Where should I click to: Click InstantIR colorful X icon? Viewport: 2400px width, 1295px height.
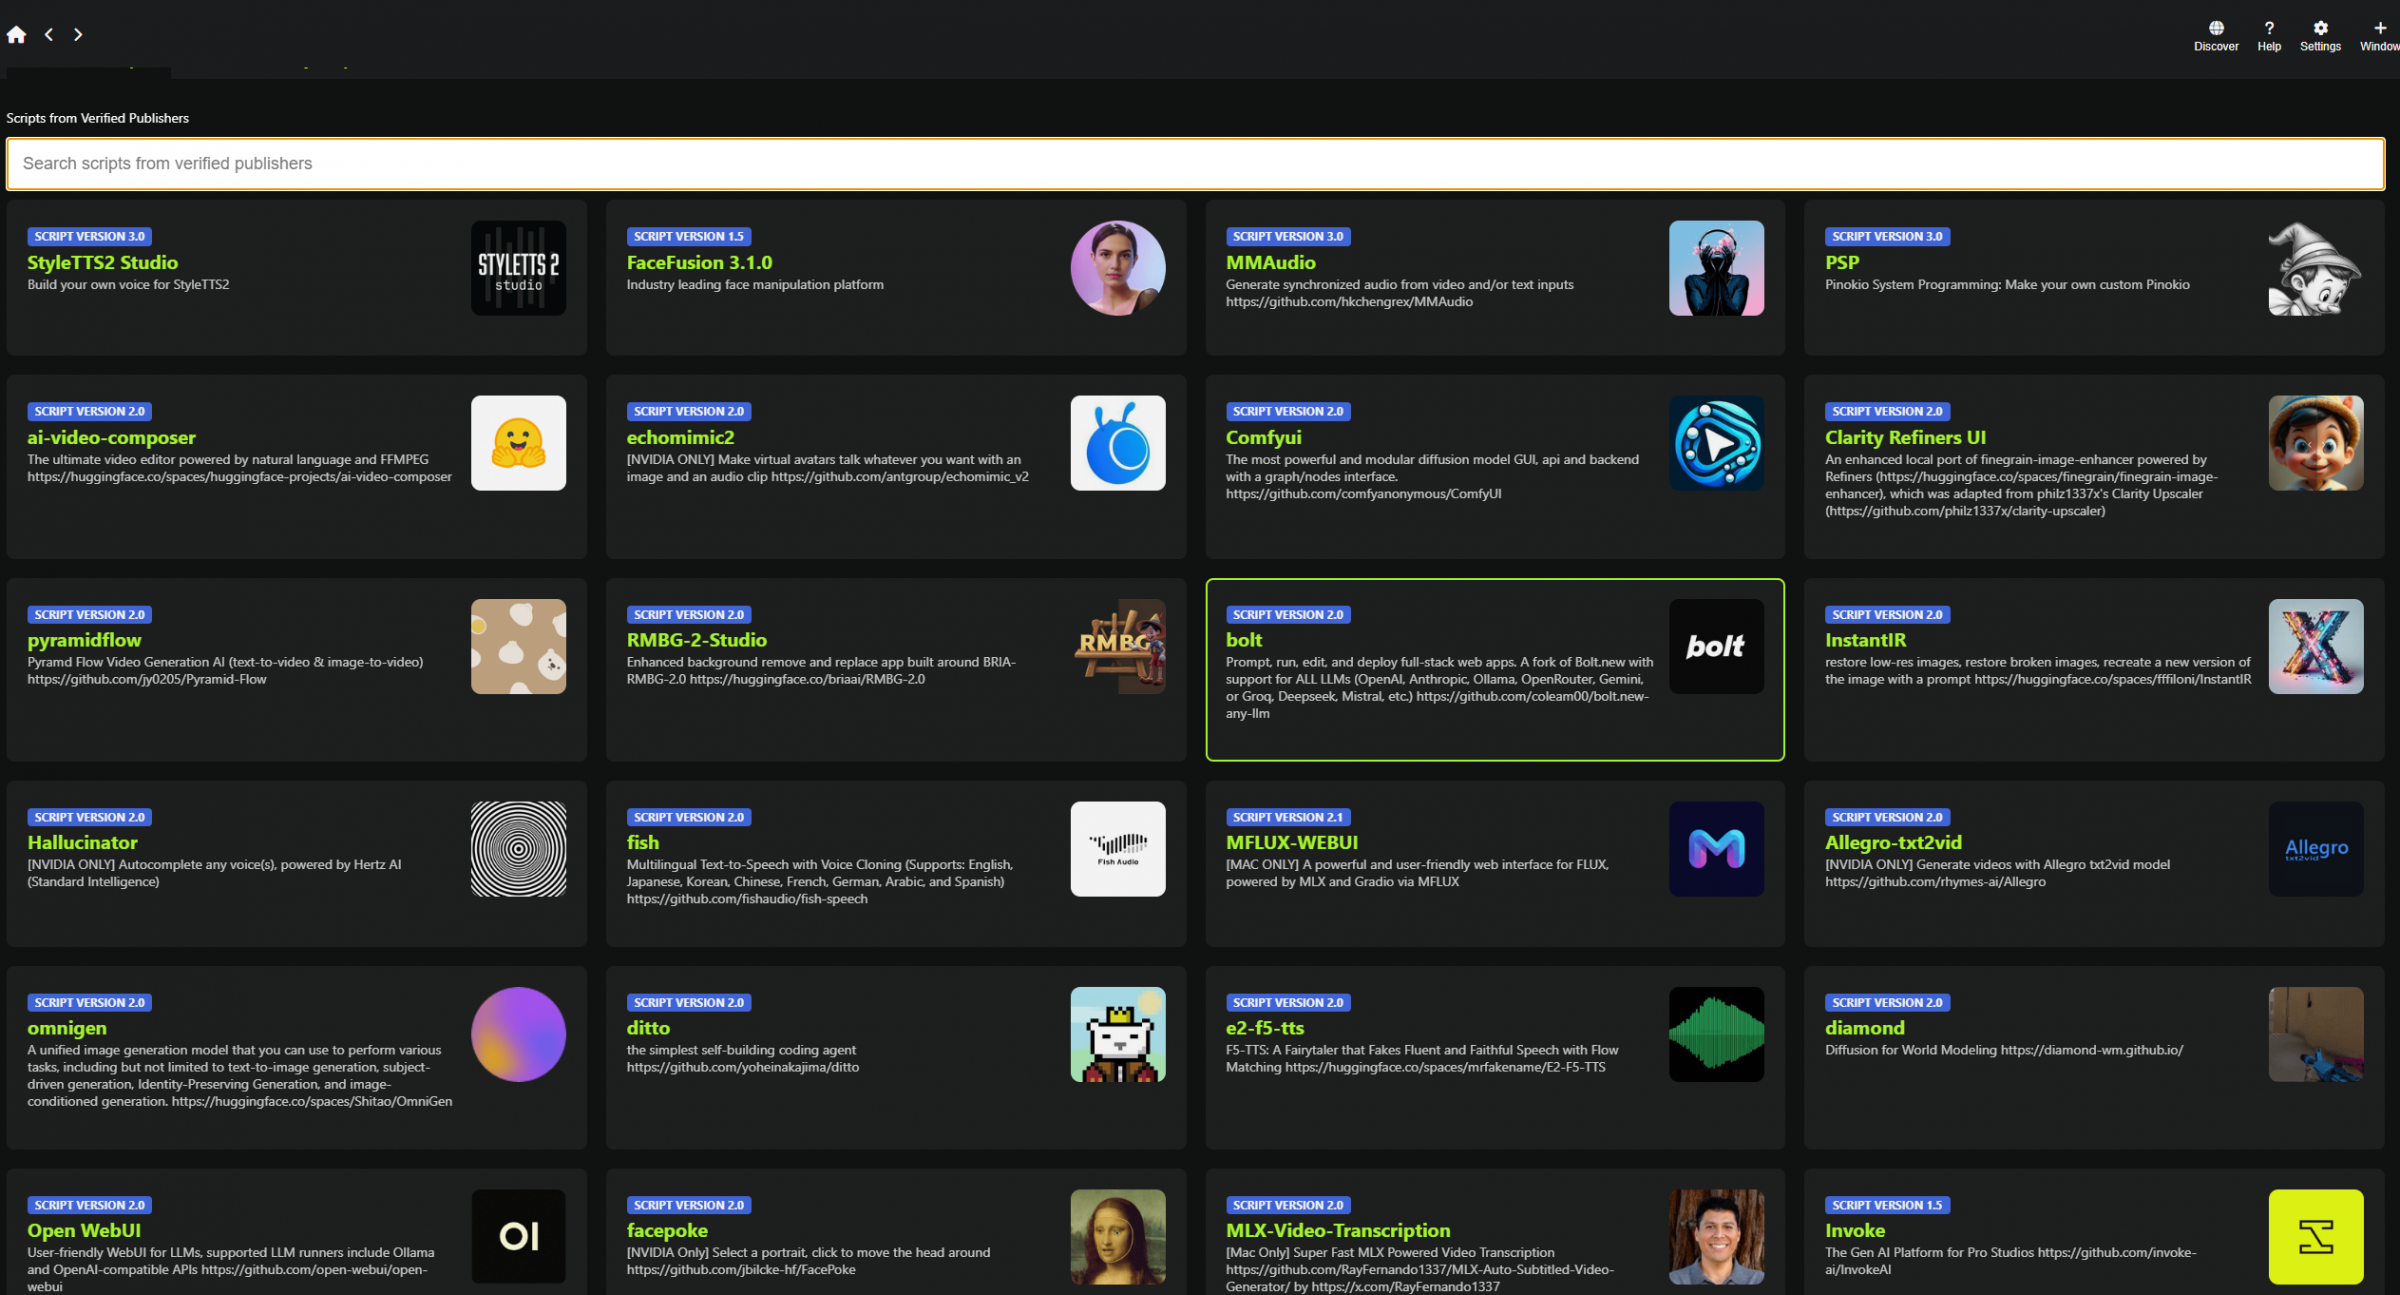coord(2315,646)
